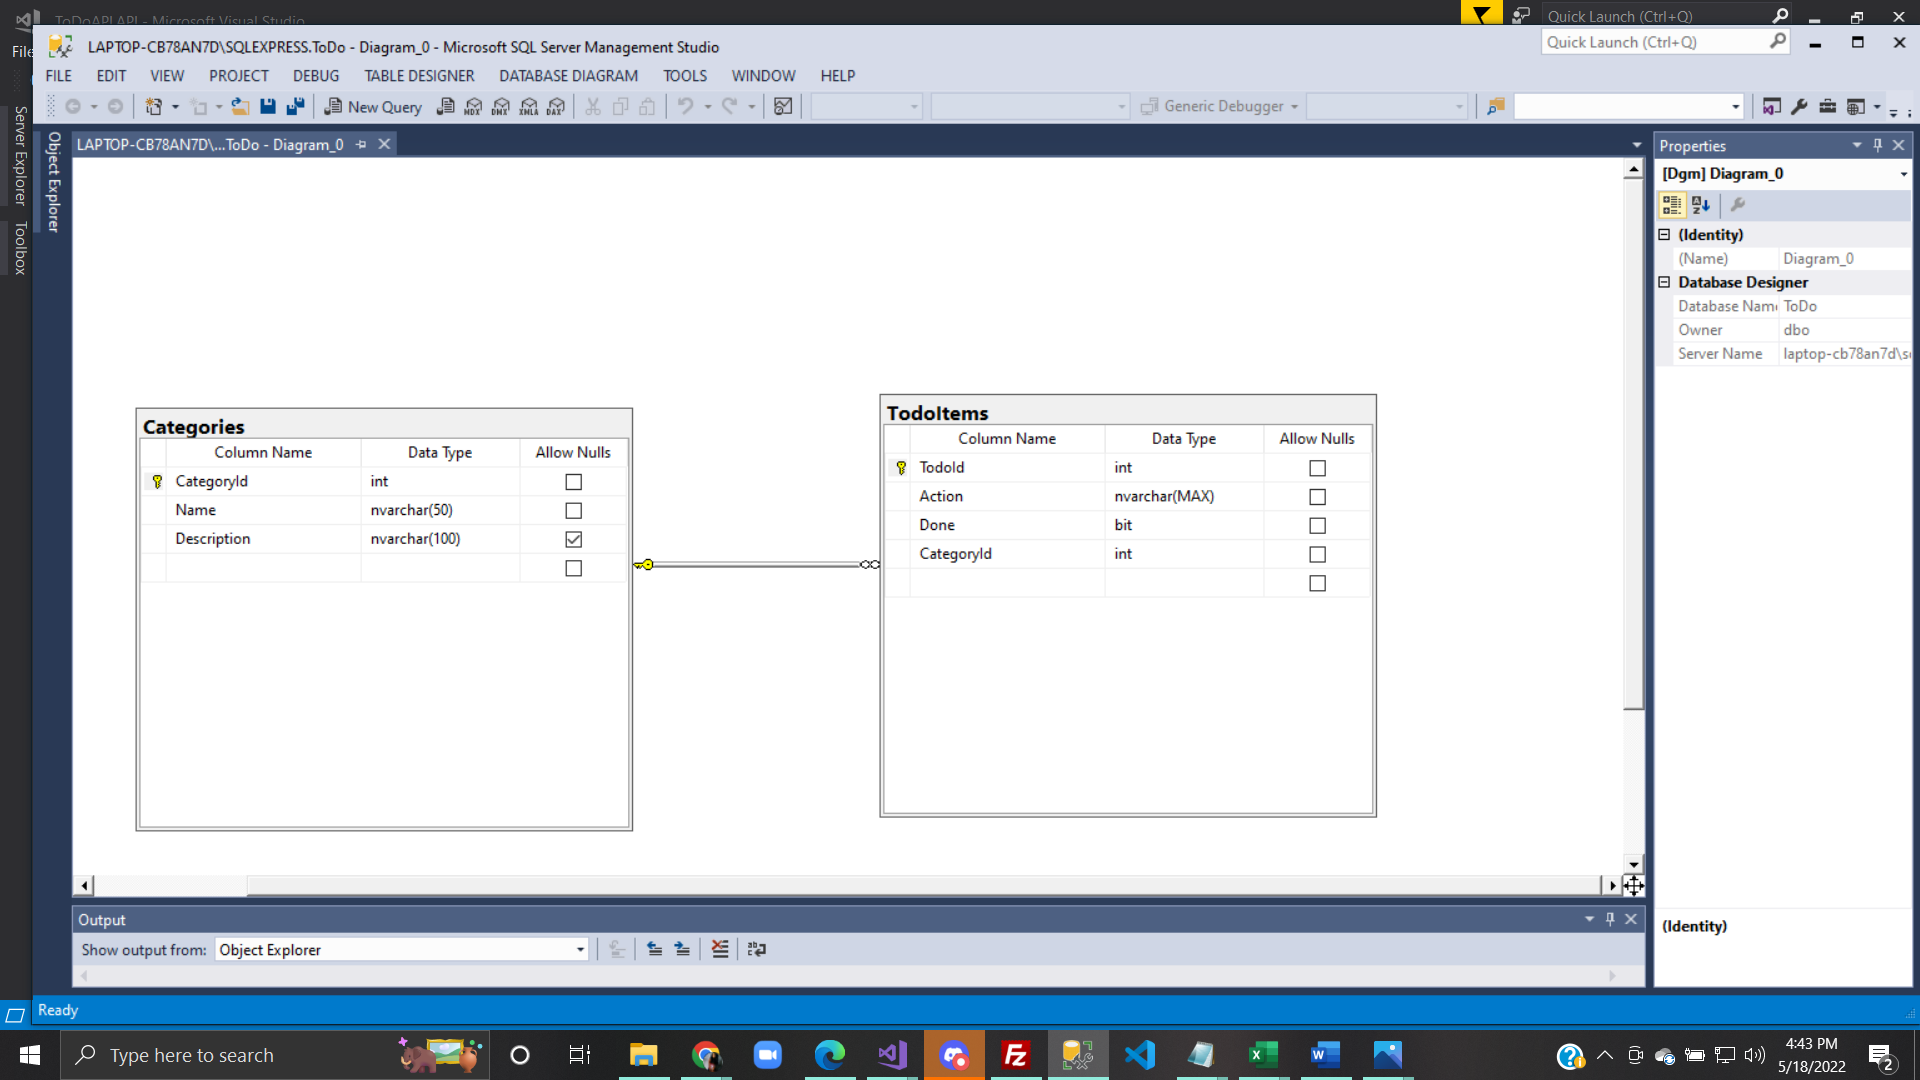Click the DMX query toolbar icon
This screenshot has height=1080, width=1920.
pyautogui.click(x=501, y=106)
